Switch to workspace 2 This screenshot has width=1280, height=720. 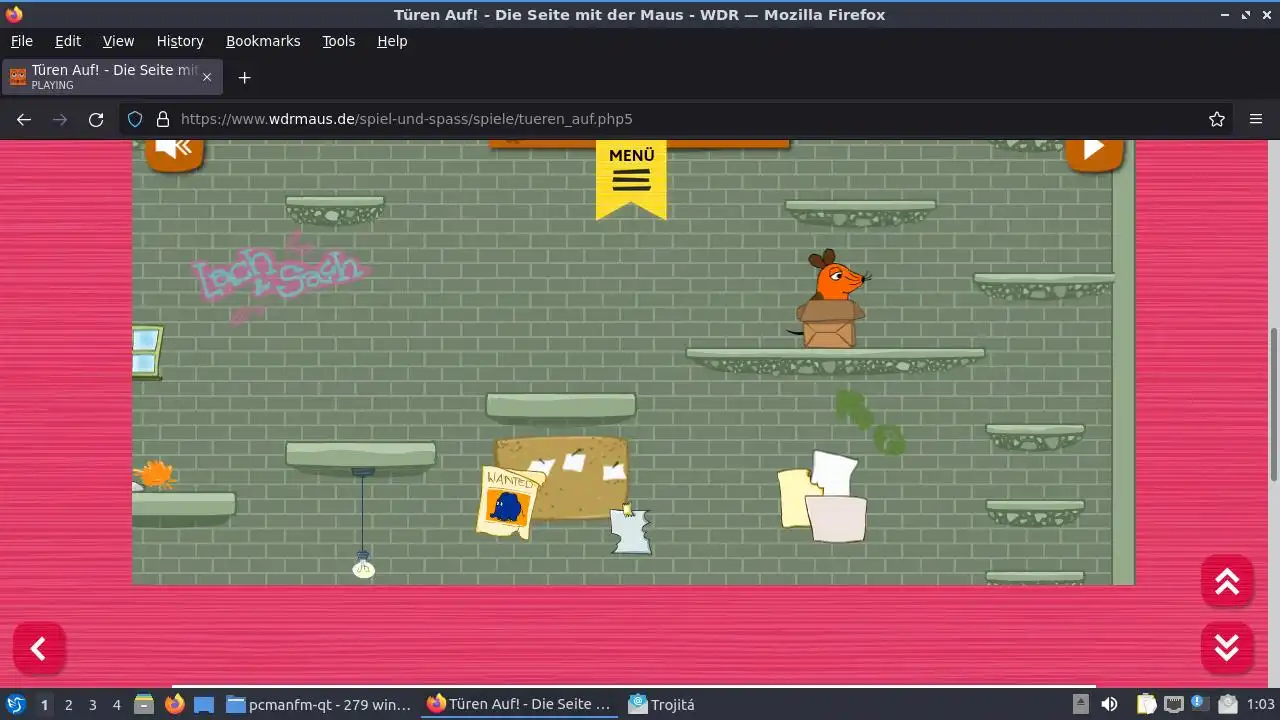68,704
